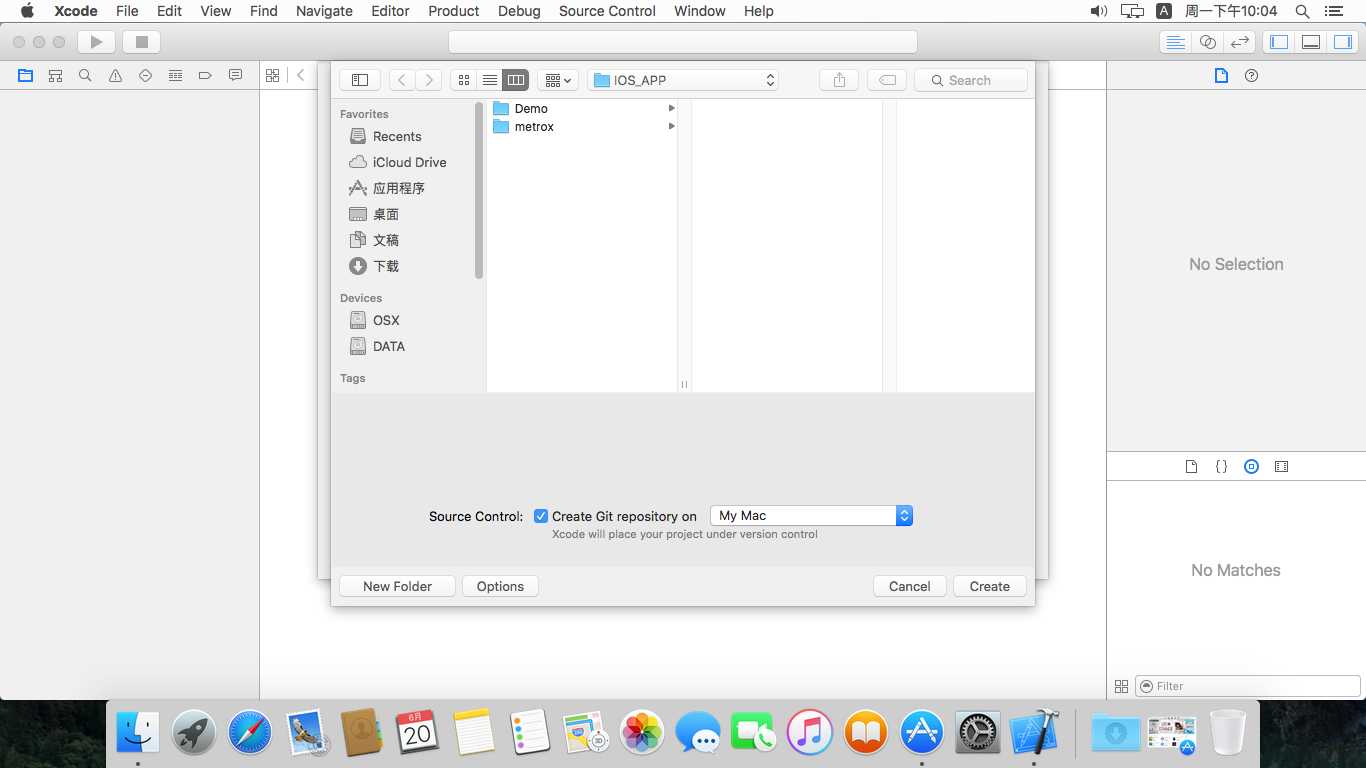Click the Cancel button
Screen dimensions: 1366x768
tap(910, 586)
